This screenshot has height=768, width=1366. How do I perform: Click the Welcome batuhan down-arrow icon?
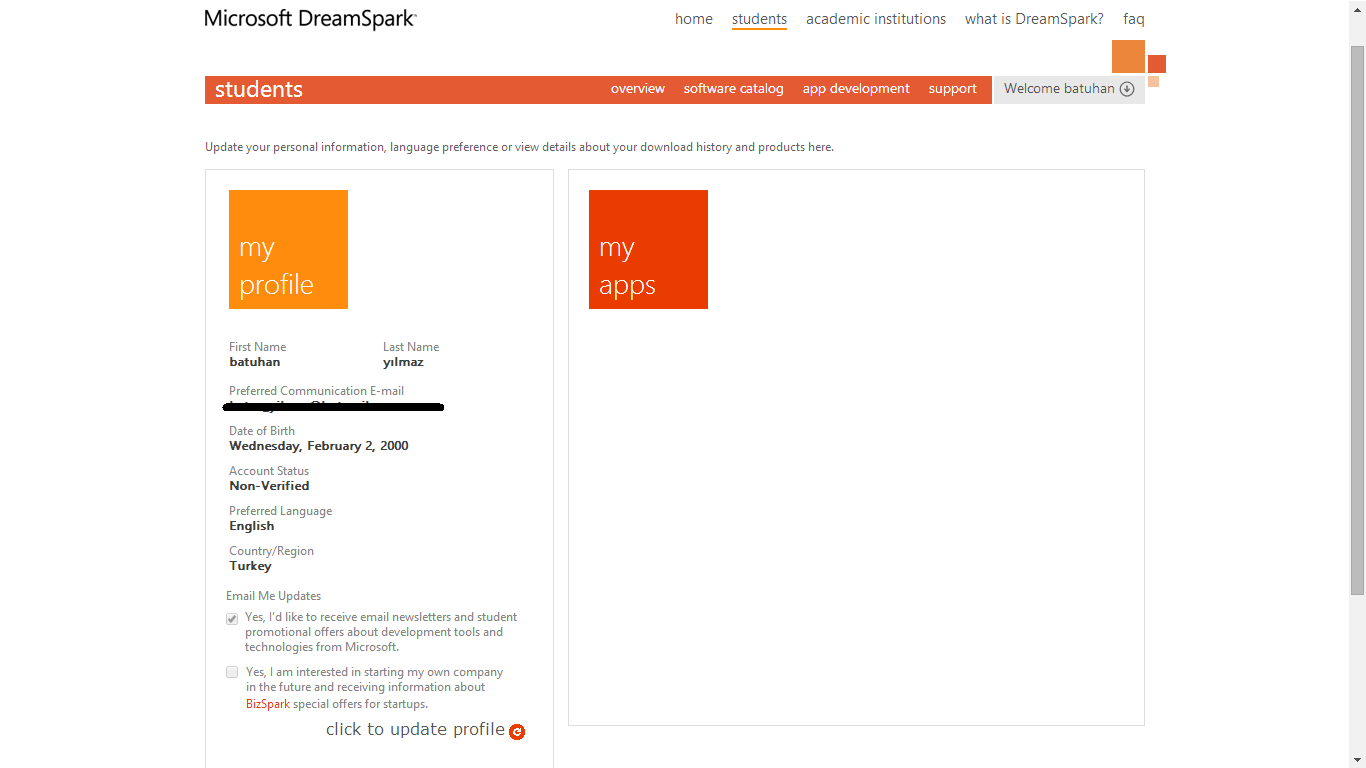[x=1127, y=89]
